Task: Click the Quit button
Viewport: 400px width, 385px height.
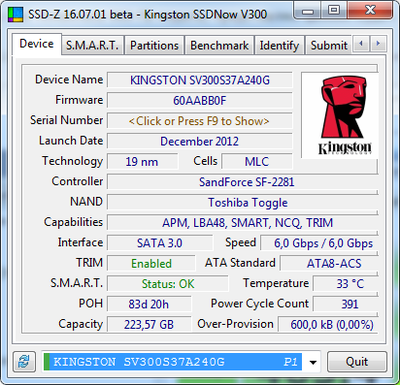Action: click(357, 362)
